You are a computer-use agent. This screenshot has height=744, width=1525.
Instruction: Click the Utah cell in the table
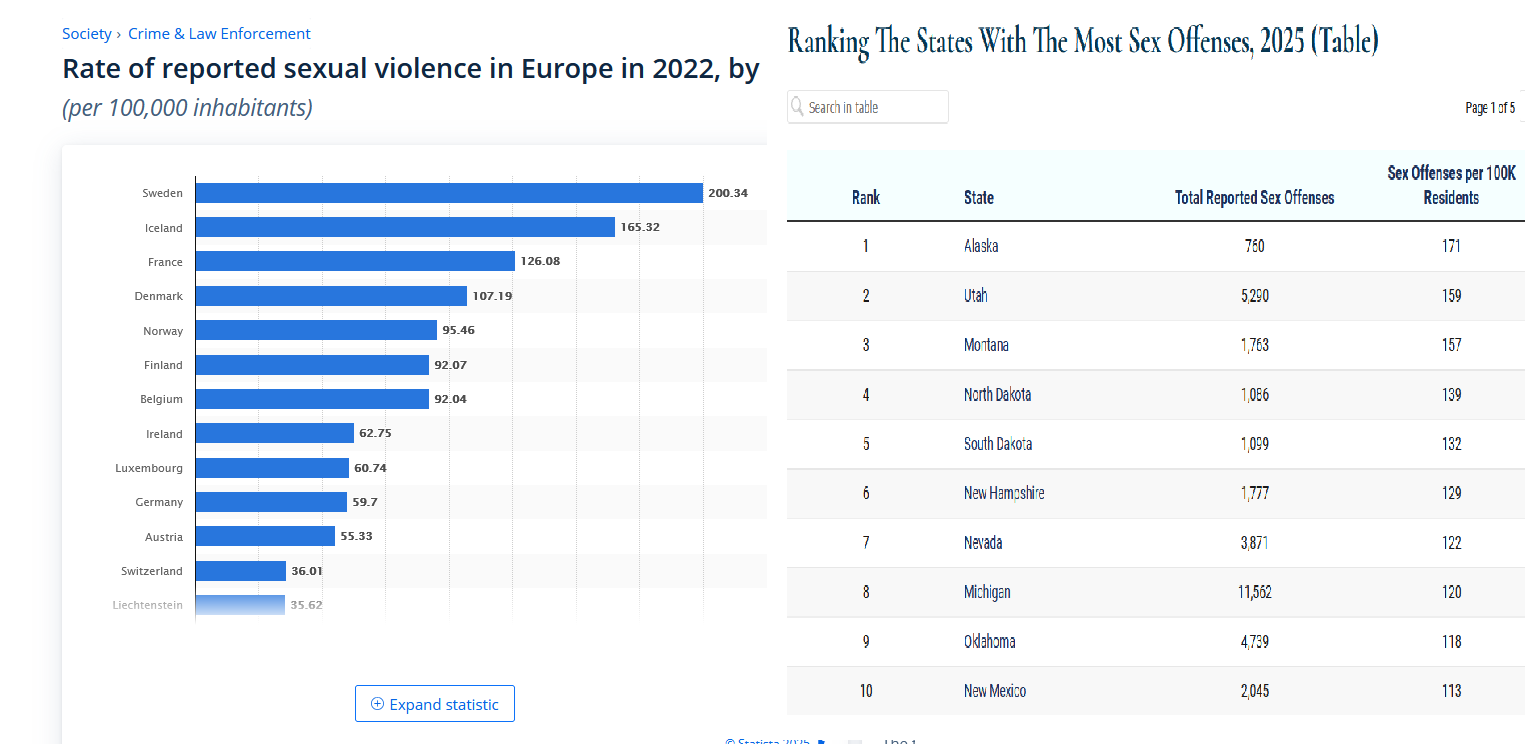point(976,295)
